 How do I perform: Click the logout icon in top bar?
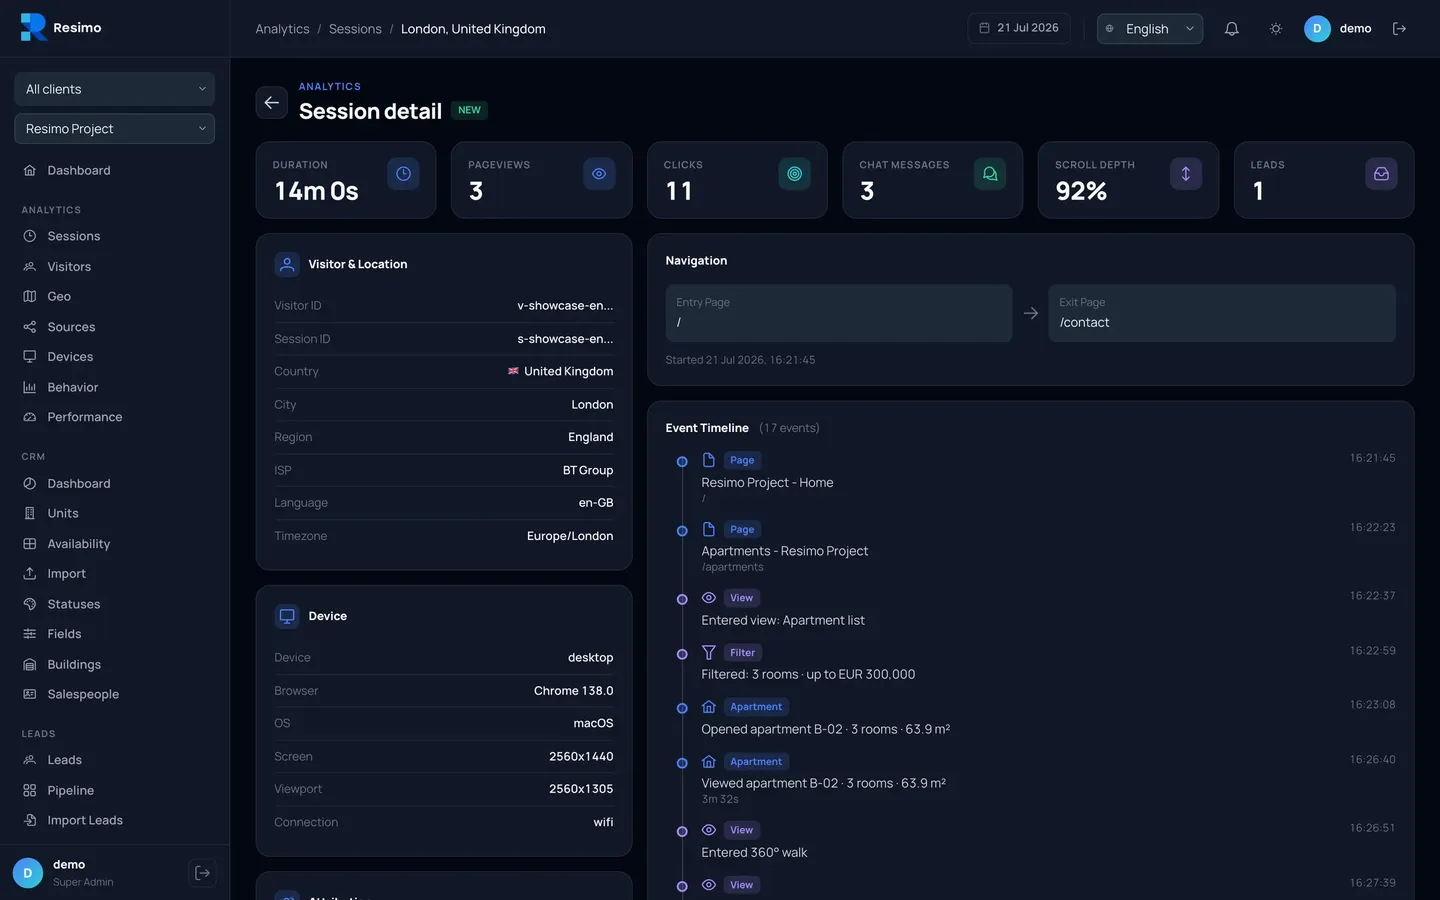coord(1399,29)
